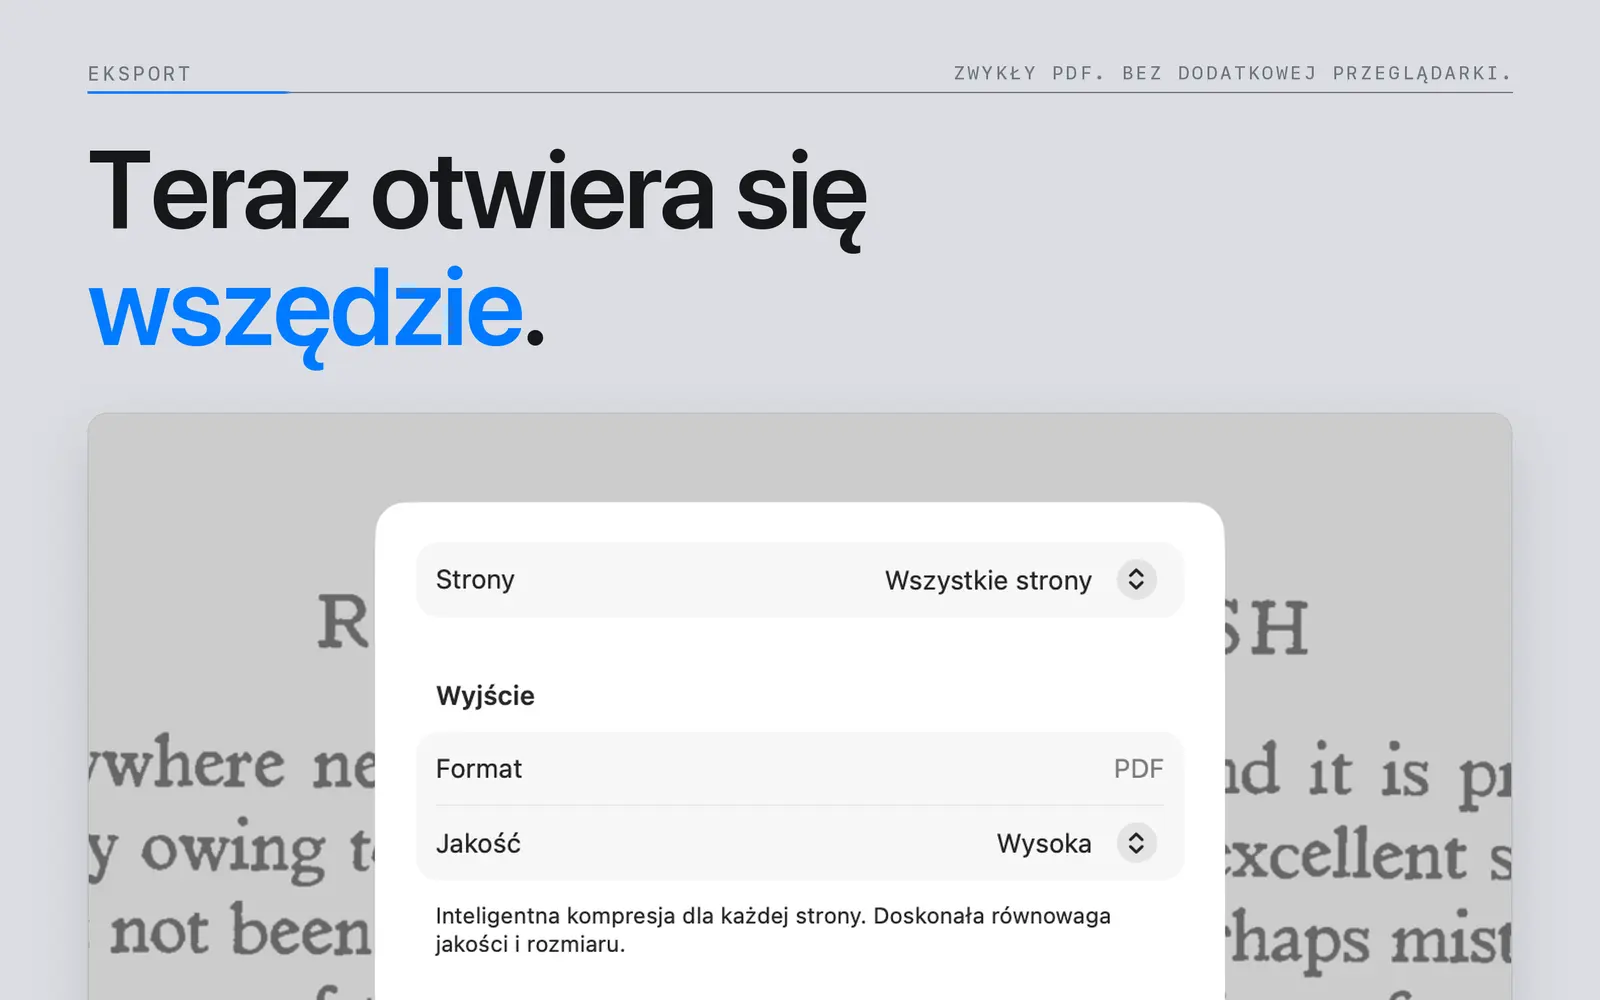Click the 'ZWYKŁY PDF' tagline text

point(1232,73)
